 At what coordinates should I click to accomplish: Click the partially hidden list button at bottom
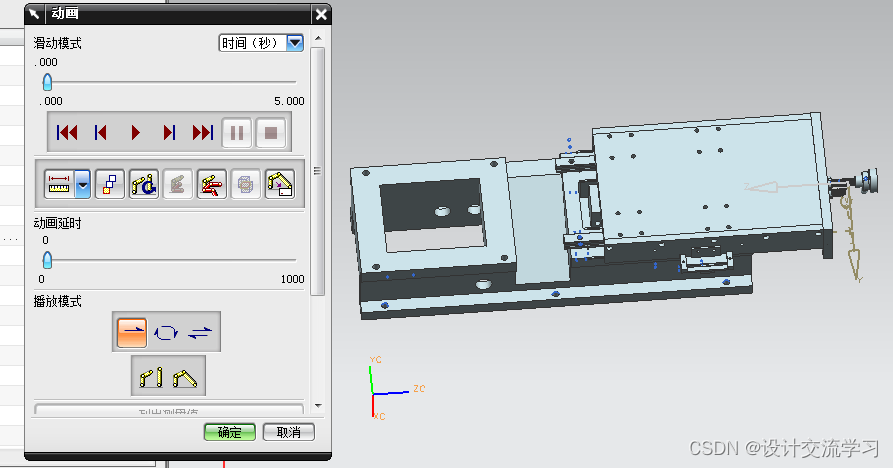169,409
